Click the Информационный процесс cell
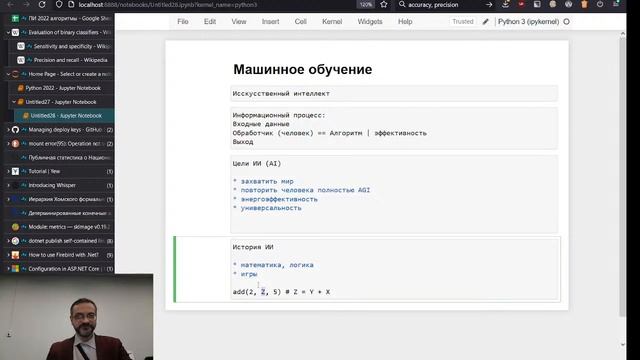 tap(394, 128)
